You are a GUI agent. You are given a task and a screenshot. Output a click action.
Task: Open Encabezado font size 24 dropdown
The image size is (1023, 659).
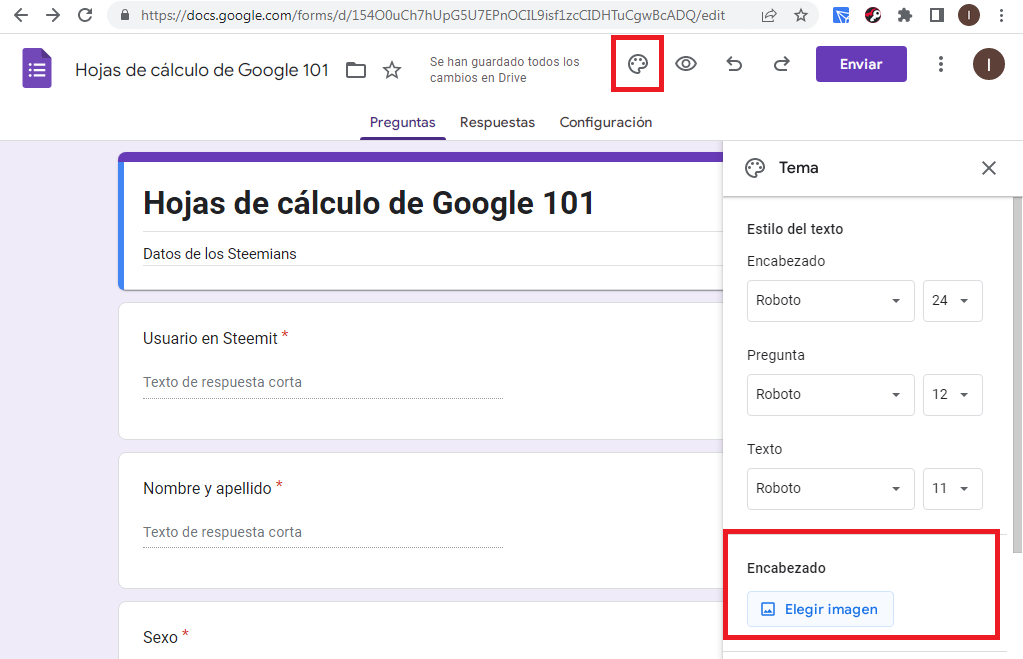[953, 300]
